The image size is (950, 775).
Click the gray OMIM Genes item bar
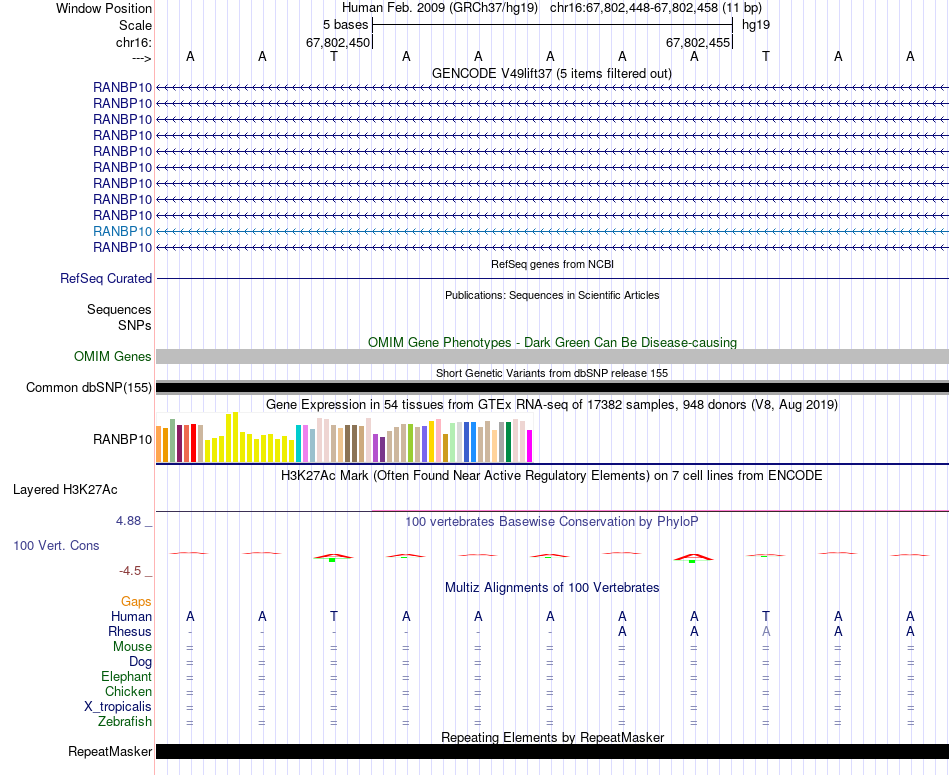(552, 356)
